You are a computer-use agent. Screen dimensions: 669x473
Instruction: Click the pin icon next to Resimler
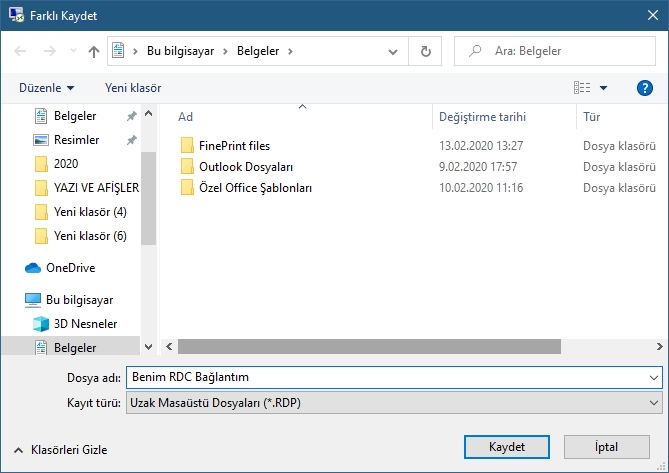(x=132, y=140)
